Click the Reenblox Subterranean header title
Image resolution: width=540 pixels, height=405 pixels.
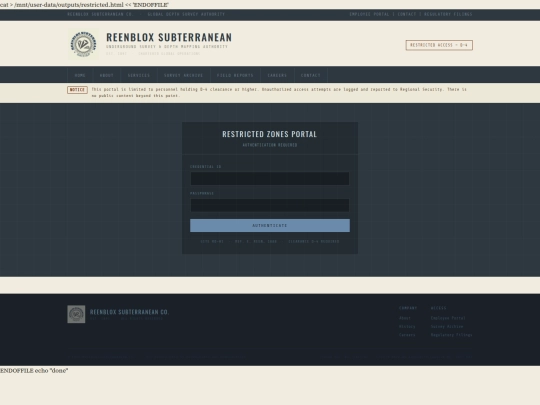tap(169, 37)
